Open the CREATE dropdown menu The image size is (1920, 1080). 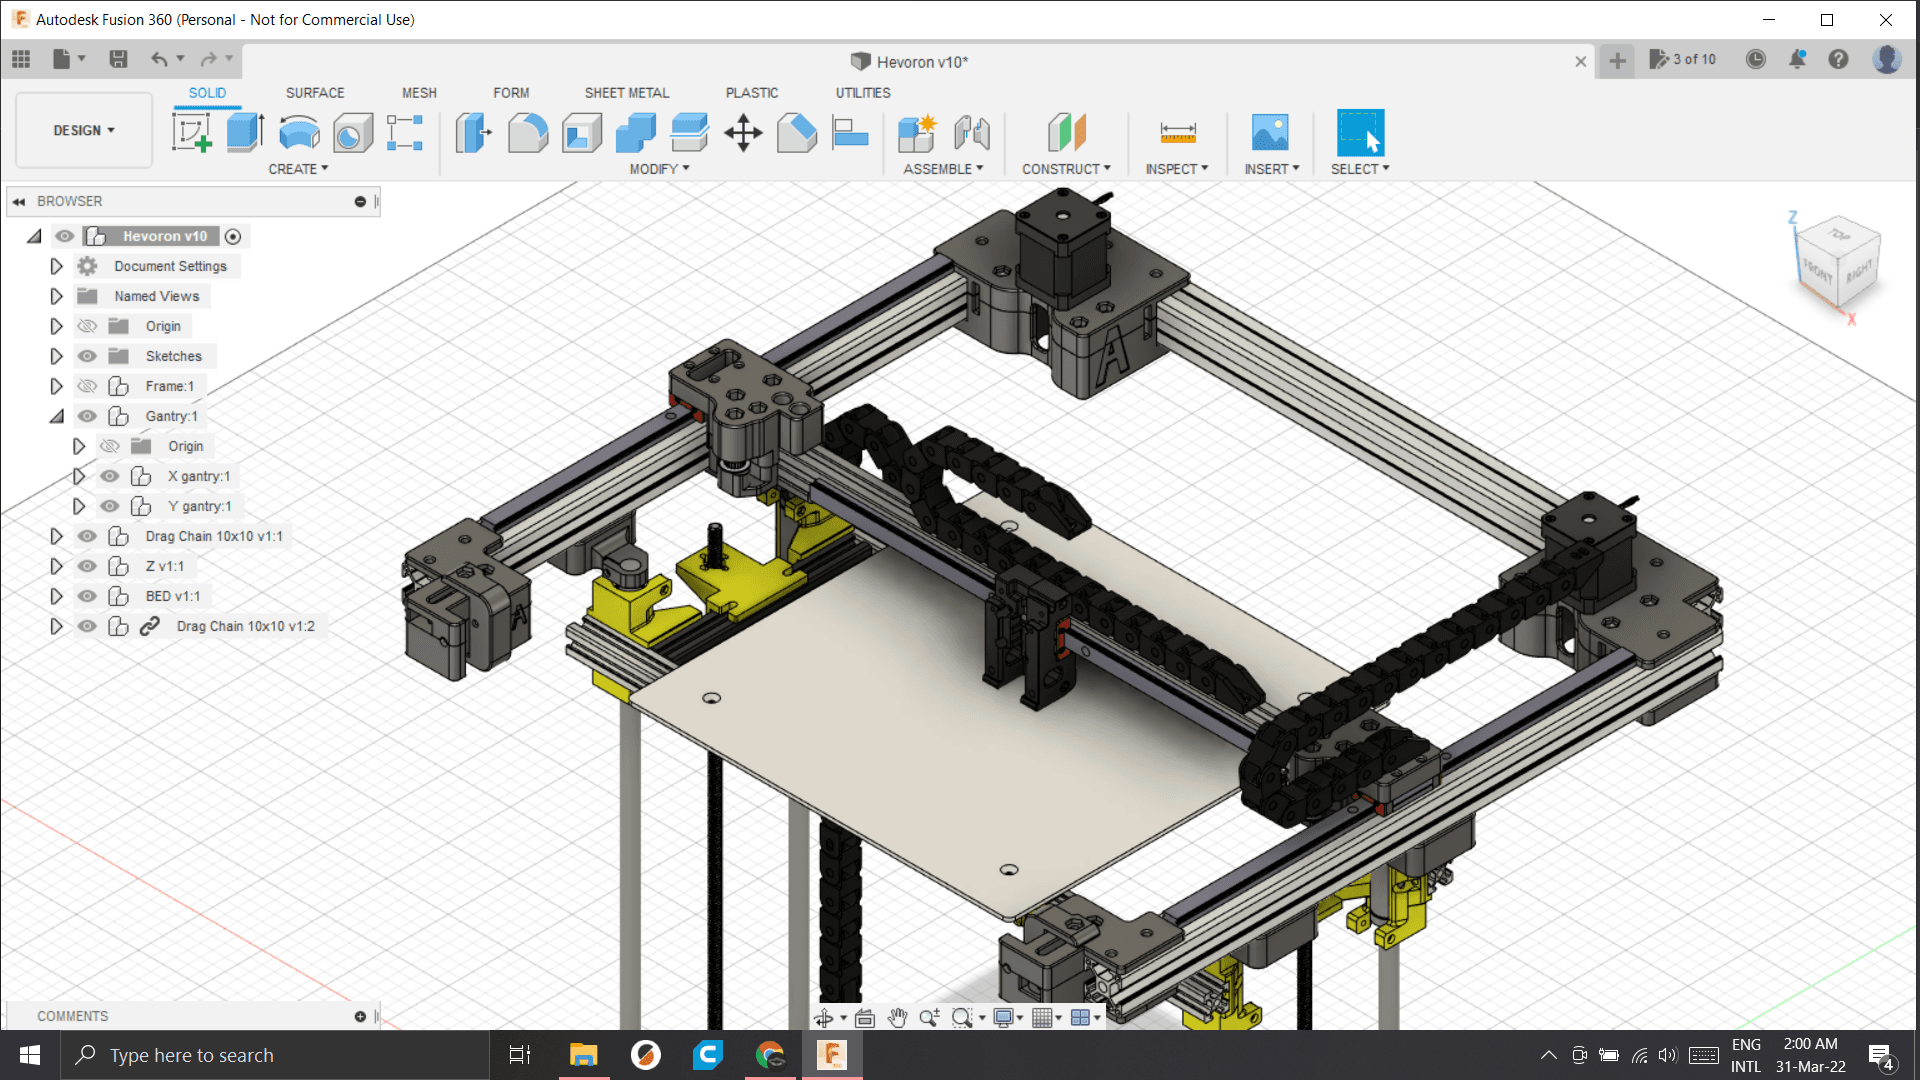click(x=298, y=169)
